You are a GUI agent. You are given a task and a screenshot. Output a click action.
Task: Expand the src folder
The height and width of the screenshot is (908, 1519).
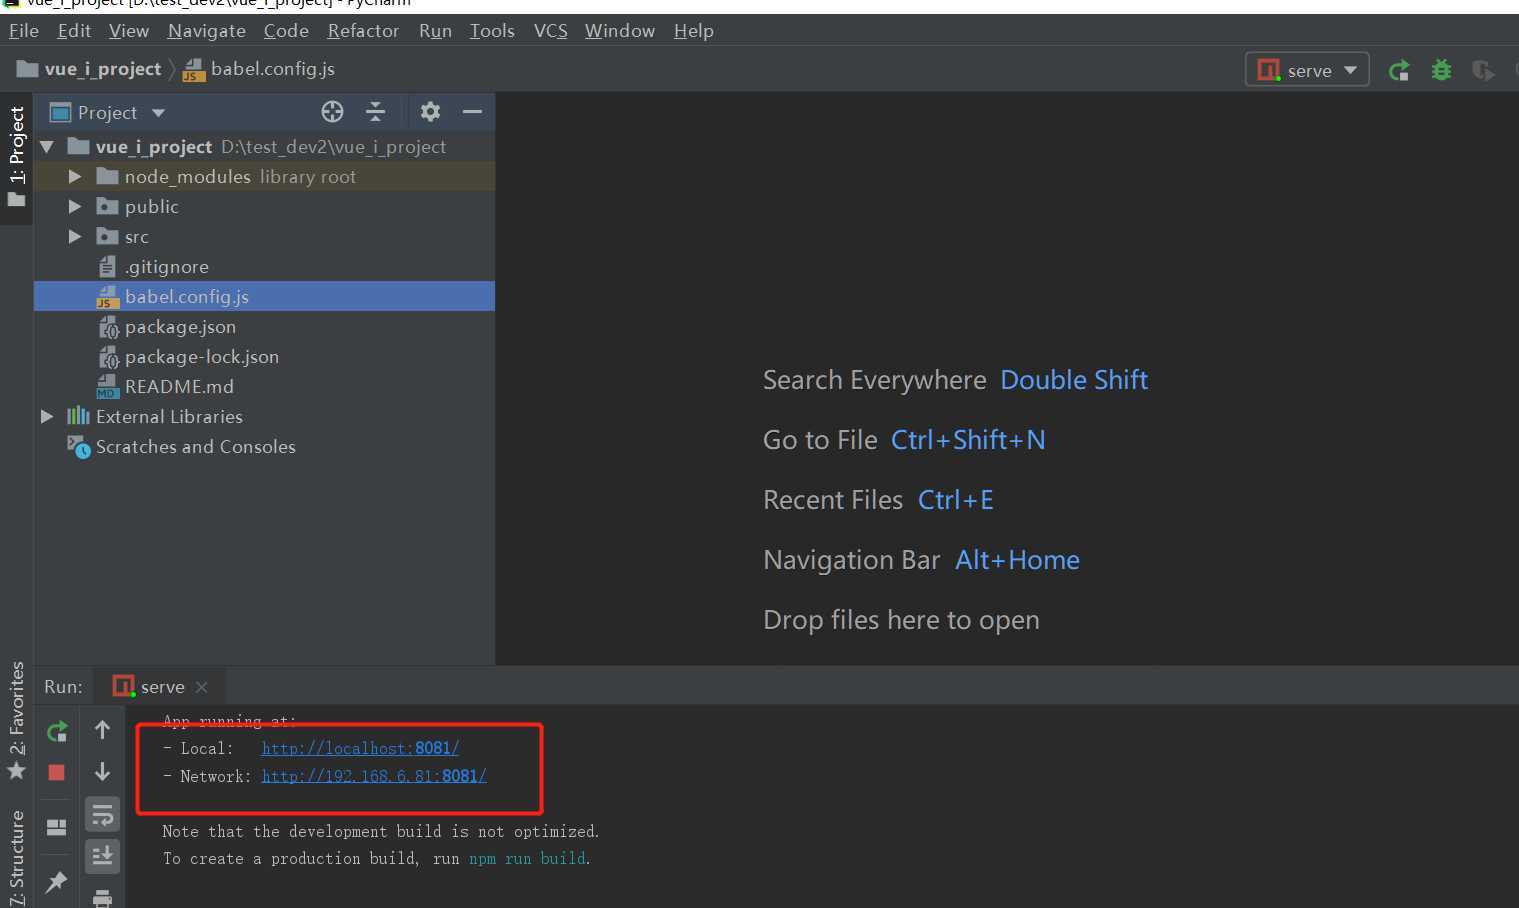point(75,237)
